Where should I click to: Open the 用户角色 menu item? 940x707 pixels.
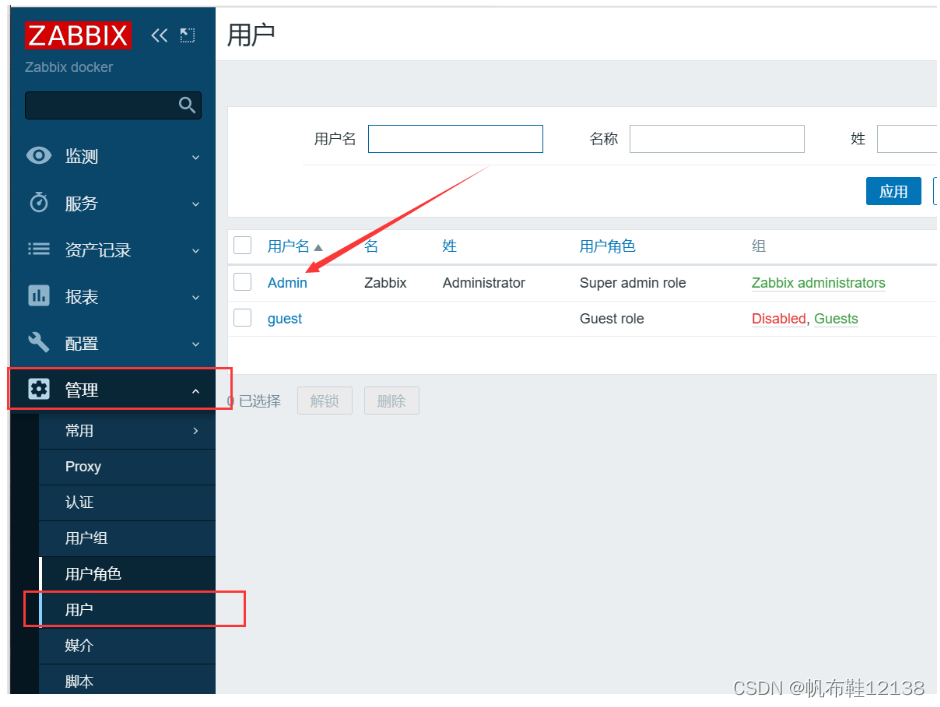click(127, 574)
